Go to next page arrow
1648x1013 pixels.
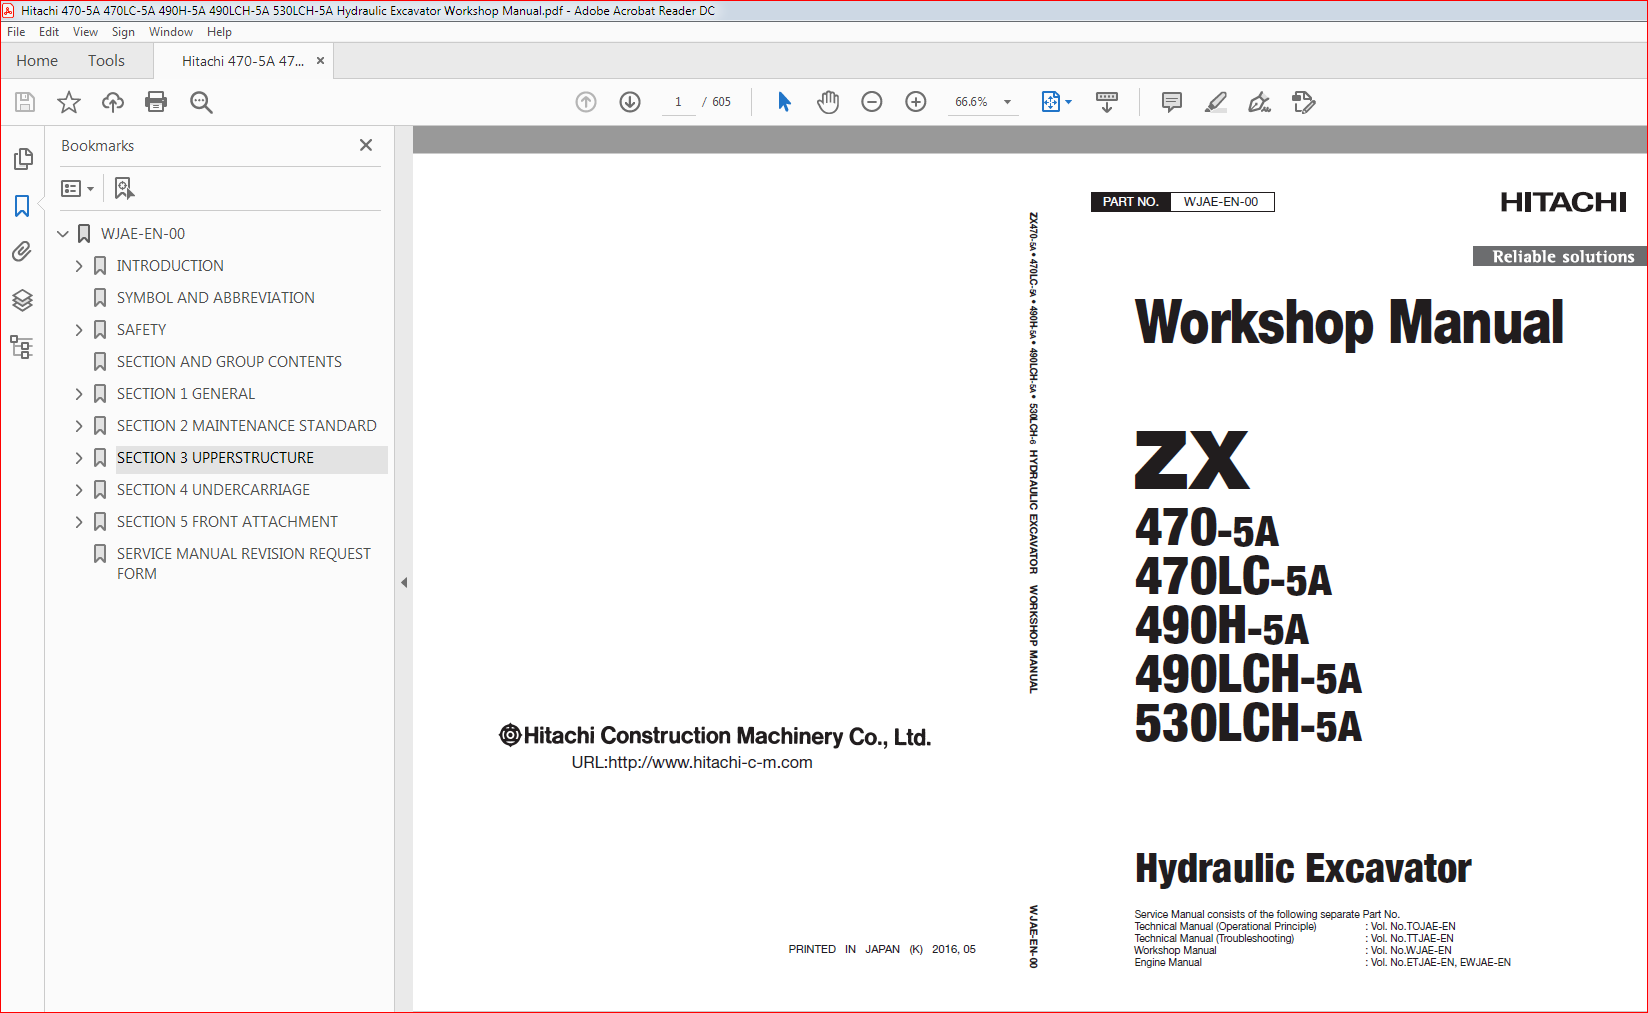pyautogui.click(x=630, y=102)
